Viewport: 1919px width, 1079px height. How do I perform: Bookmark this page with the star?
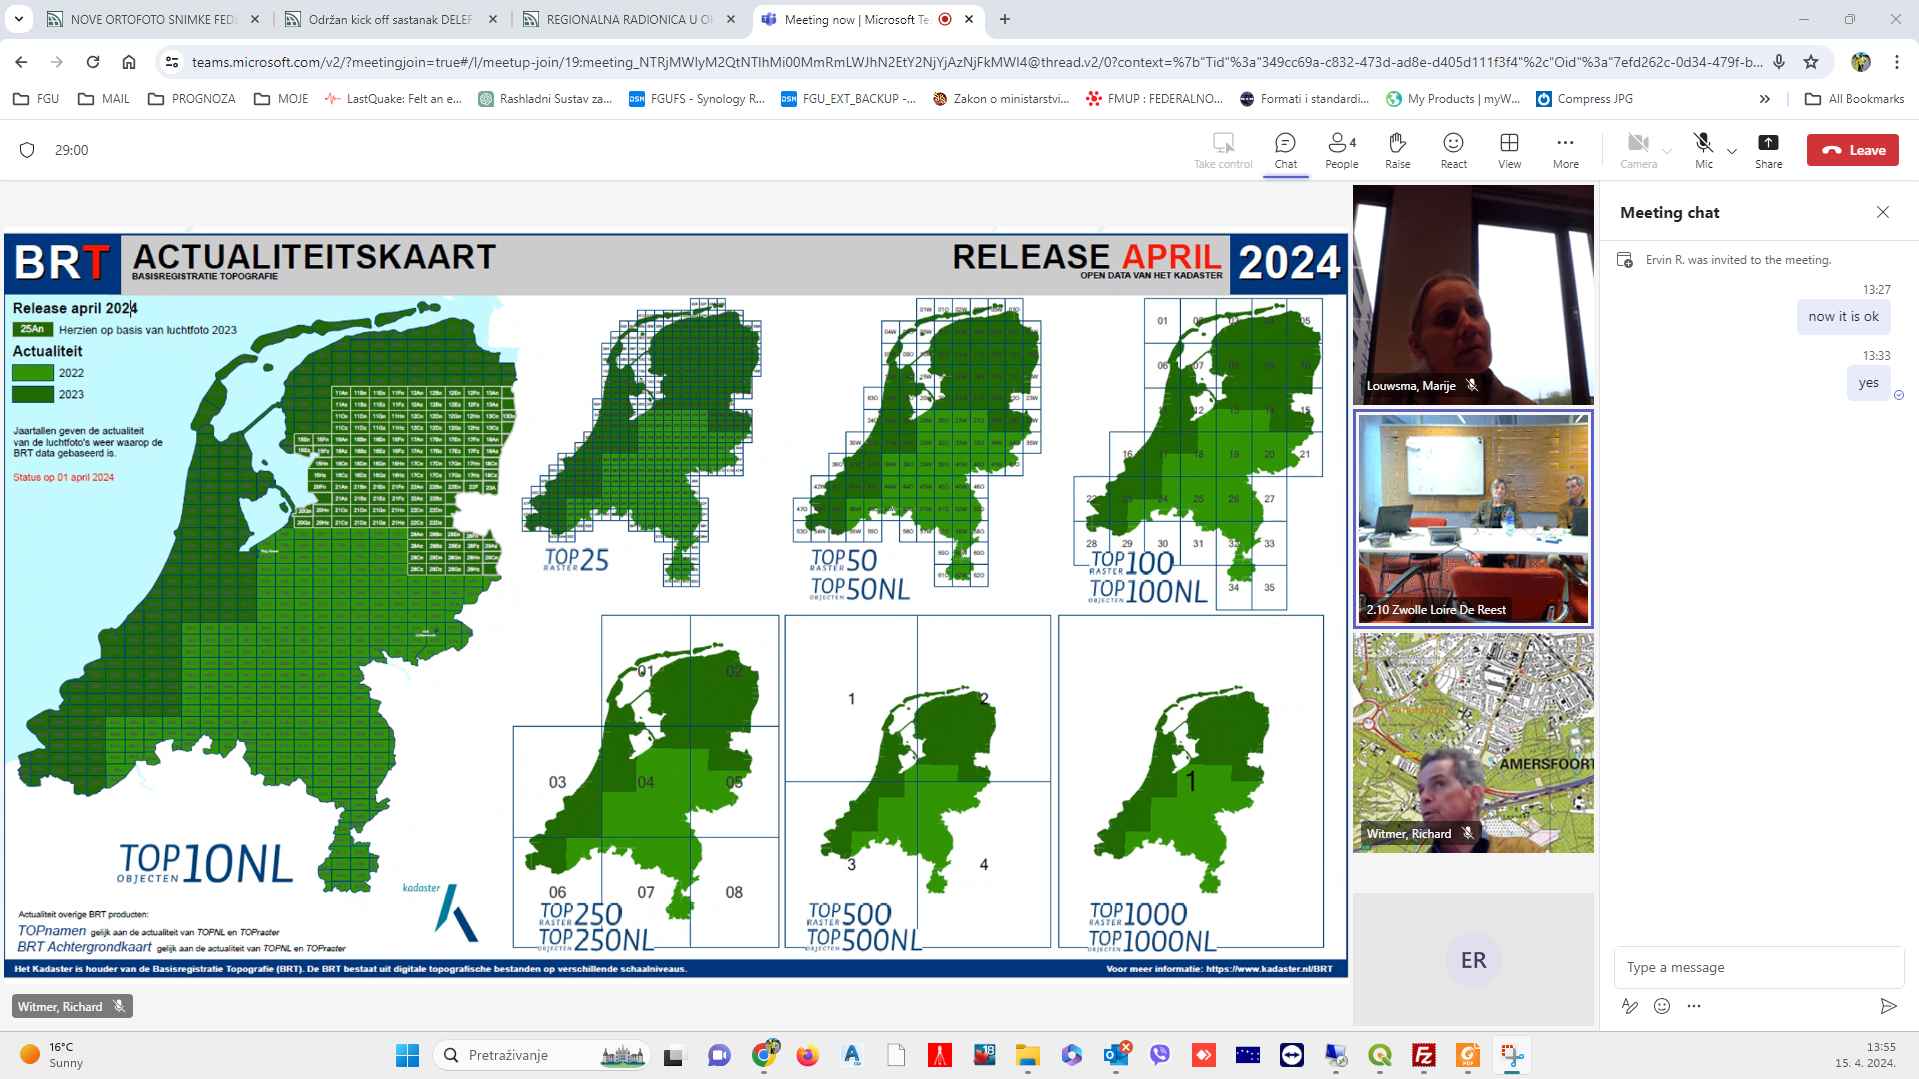[x=1811, y=62]
